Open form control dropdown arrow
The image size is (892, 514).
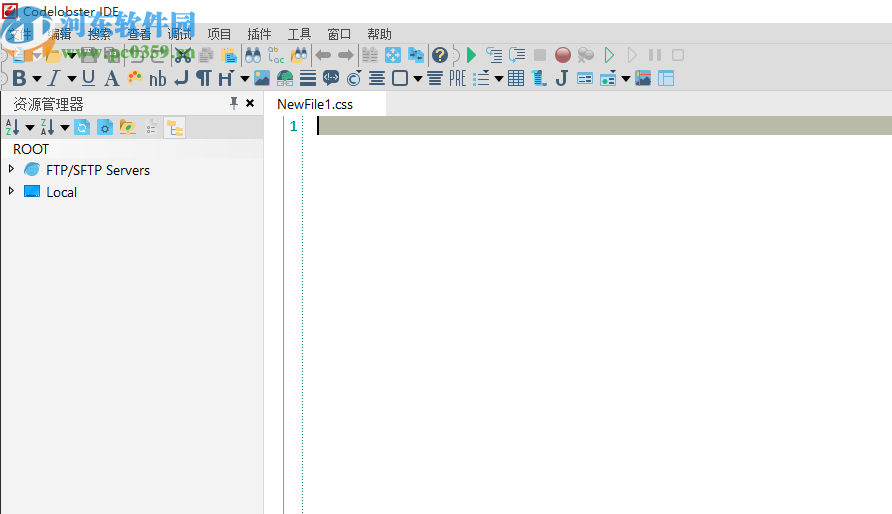point(626,79)
